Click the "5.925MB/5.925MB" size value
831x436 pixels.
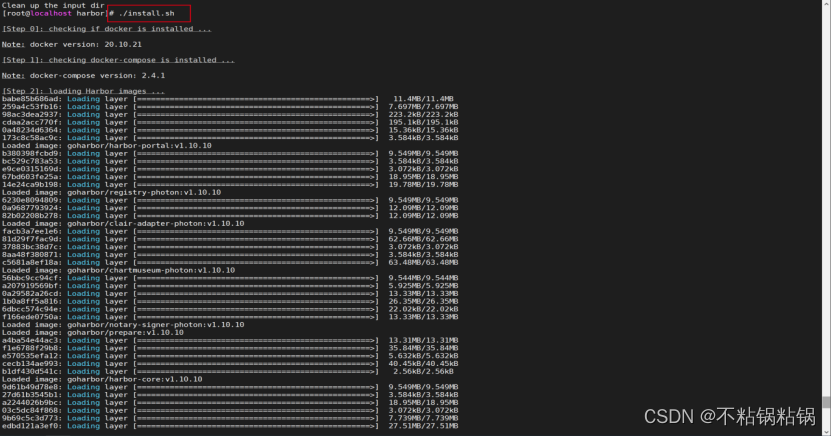tap(423, 286)
